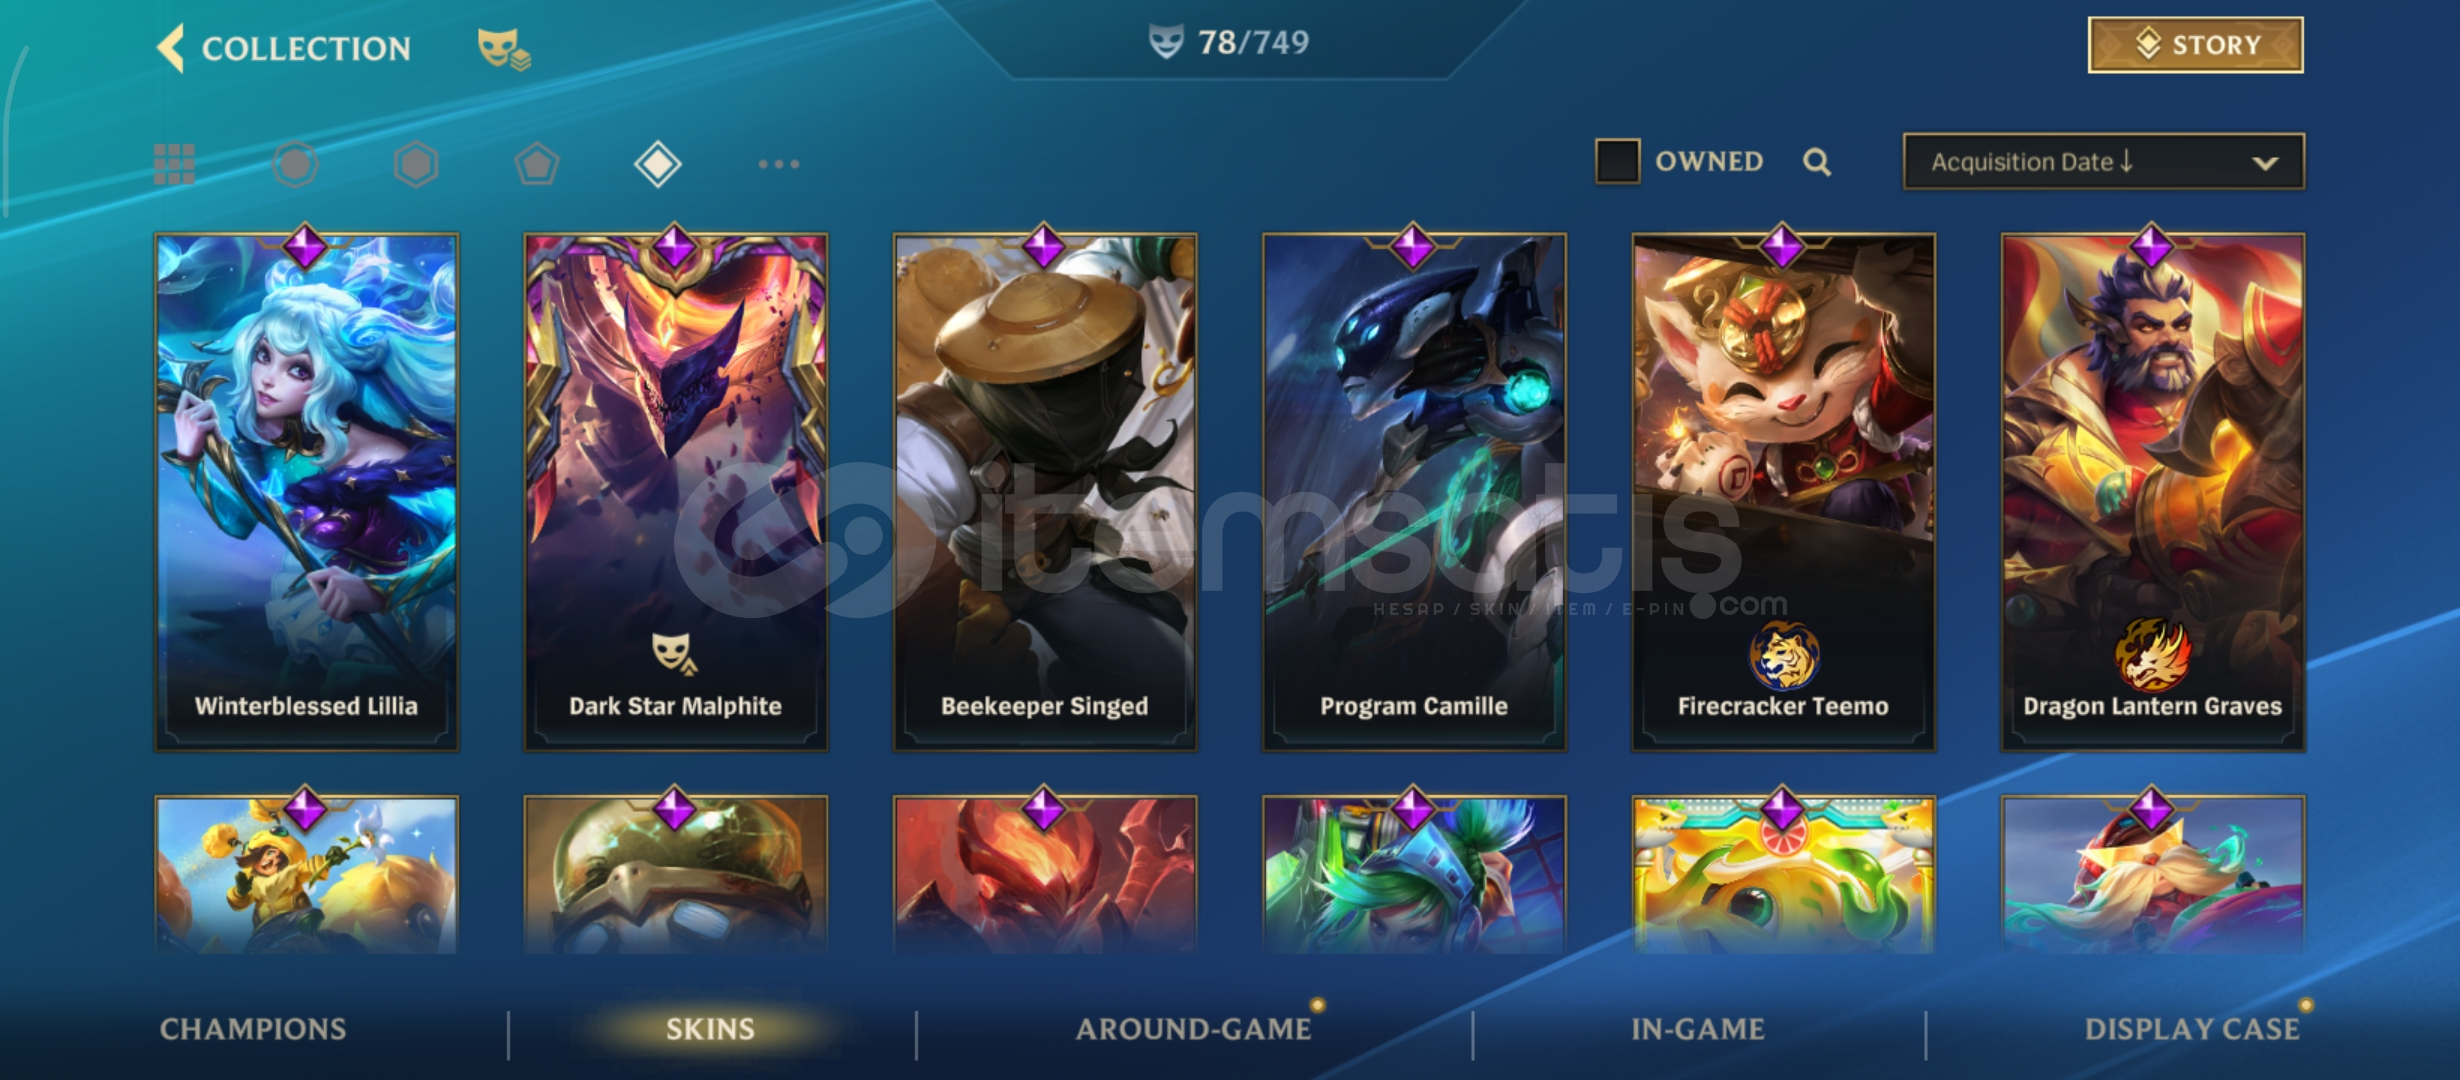
Task: Select the hexagon rarity filter icon
Action: tap(416, 164)
